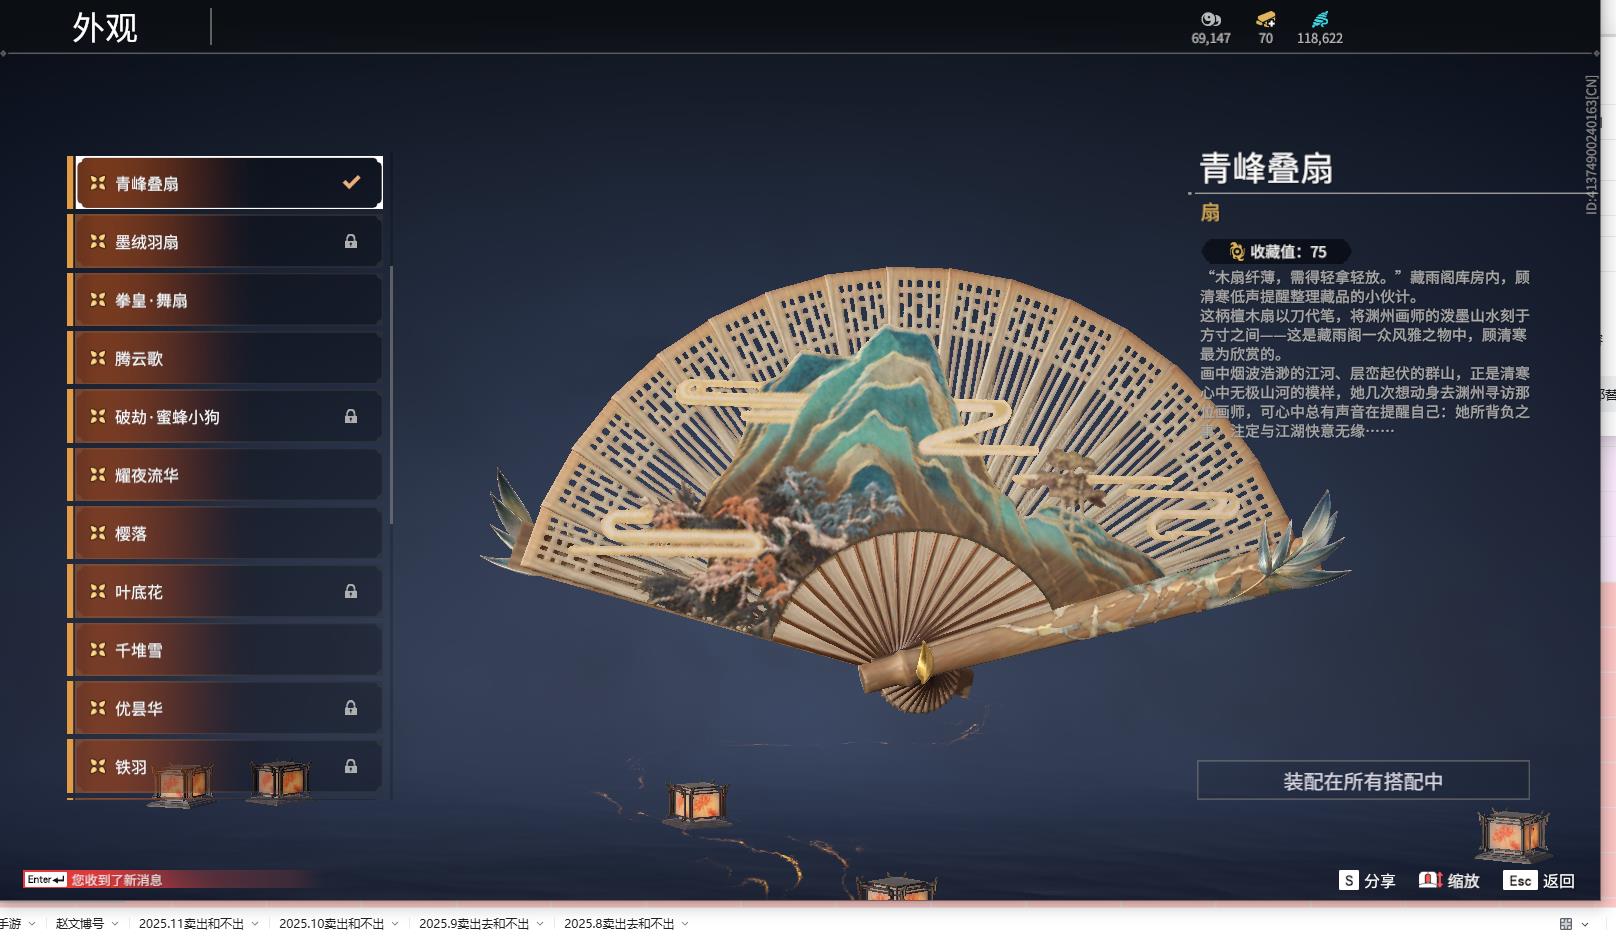
Task: Click the 外观 page title
Action: click(105, 28)
